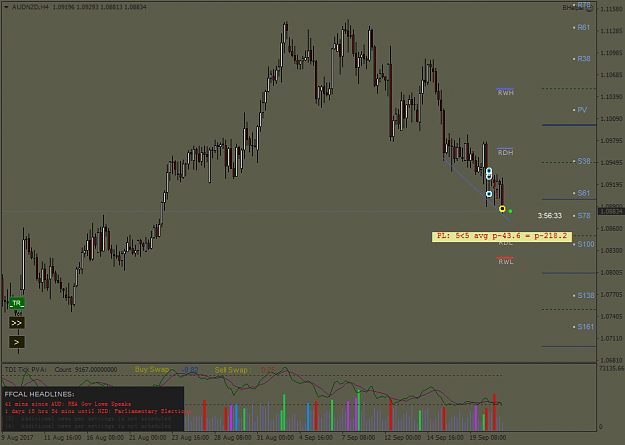This screenshot has width=625, height=445.
Task: Select the S38 support level label
Action: pyautogui.click(x=584, y=161)
